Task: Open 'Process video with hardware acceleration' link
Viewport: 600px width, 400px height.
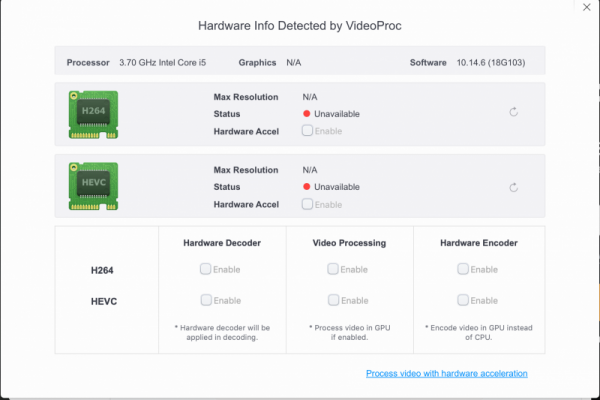Action: click(446, 373)
